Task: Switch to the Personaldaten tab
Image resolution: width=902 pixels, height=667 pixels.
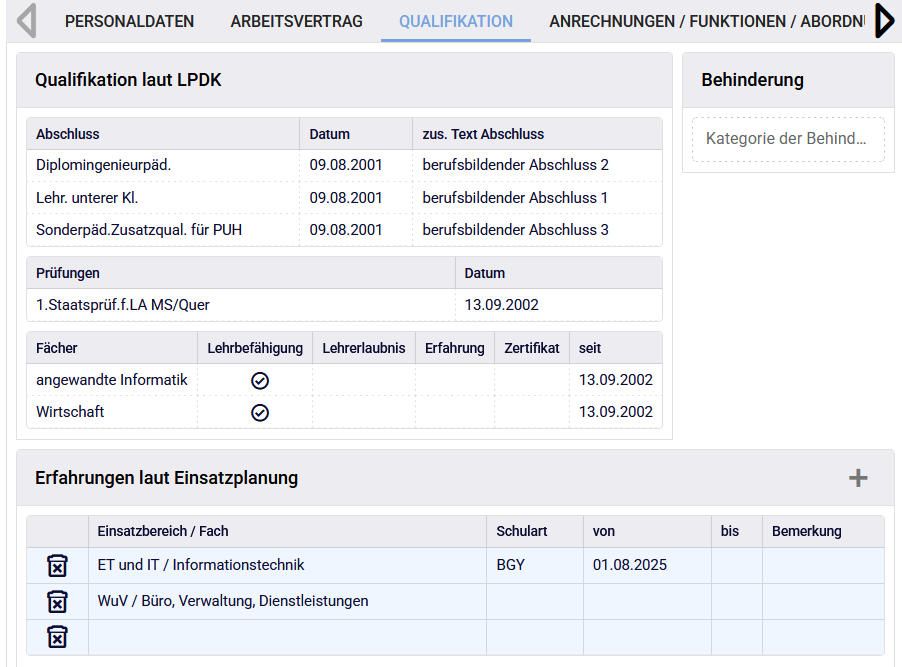Action: (x=130, y=21)
